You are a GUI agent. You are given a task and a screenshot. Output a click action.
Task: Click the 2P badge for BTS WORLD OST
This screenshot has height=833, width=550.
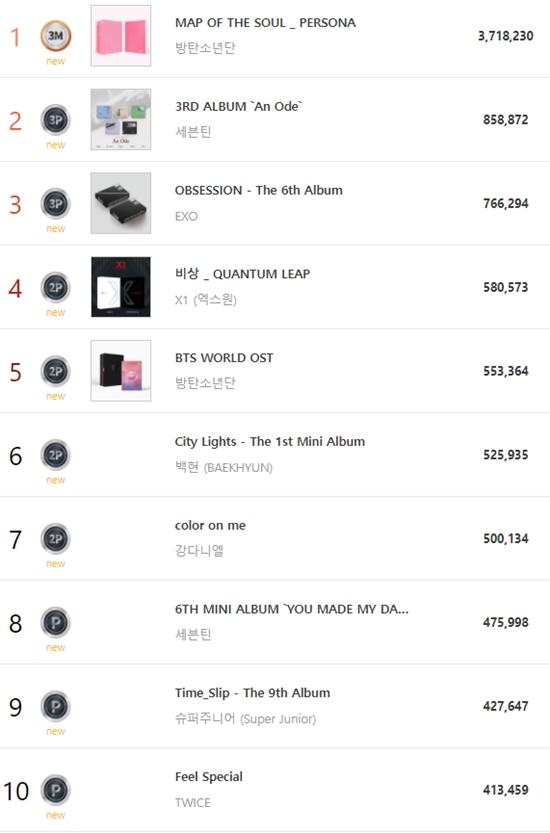(x=55, y=371)
